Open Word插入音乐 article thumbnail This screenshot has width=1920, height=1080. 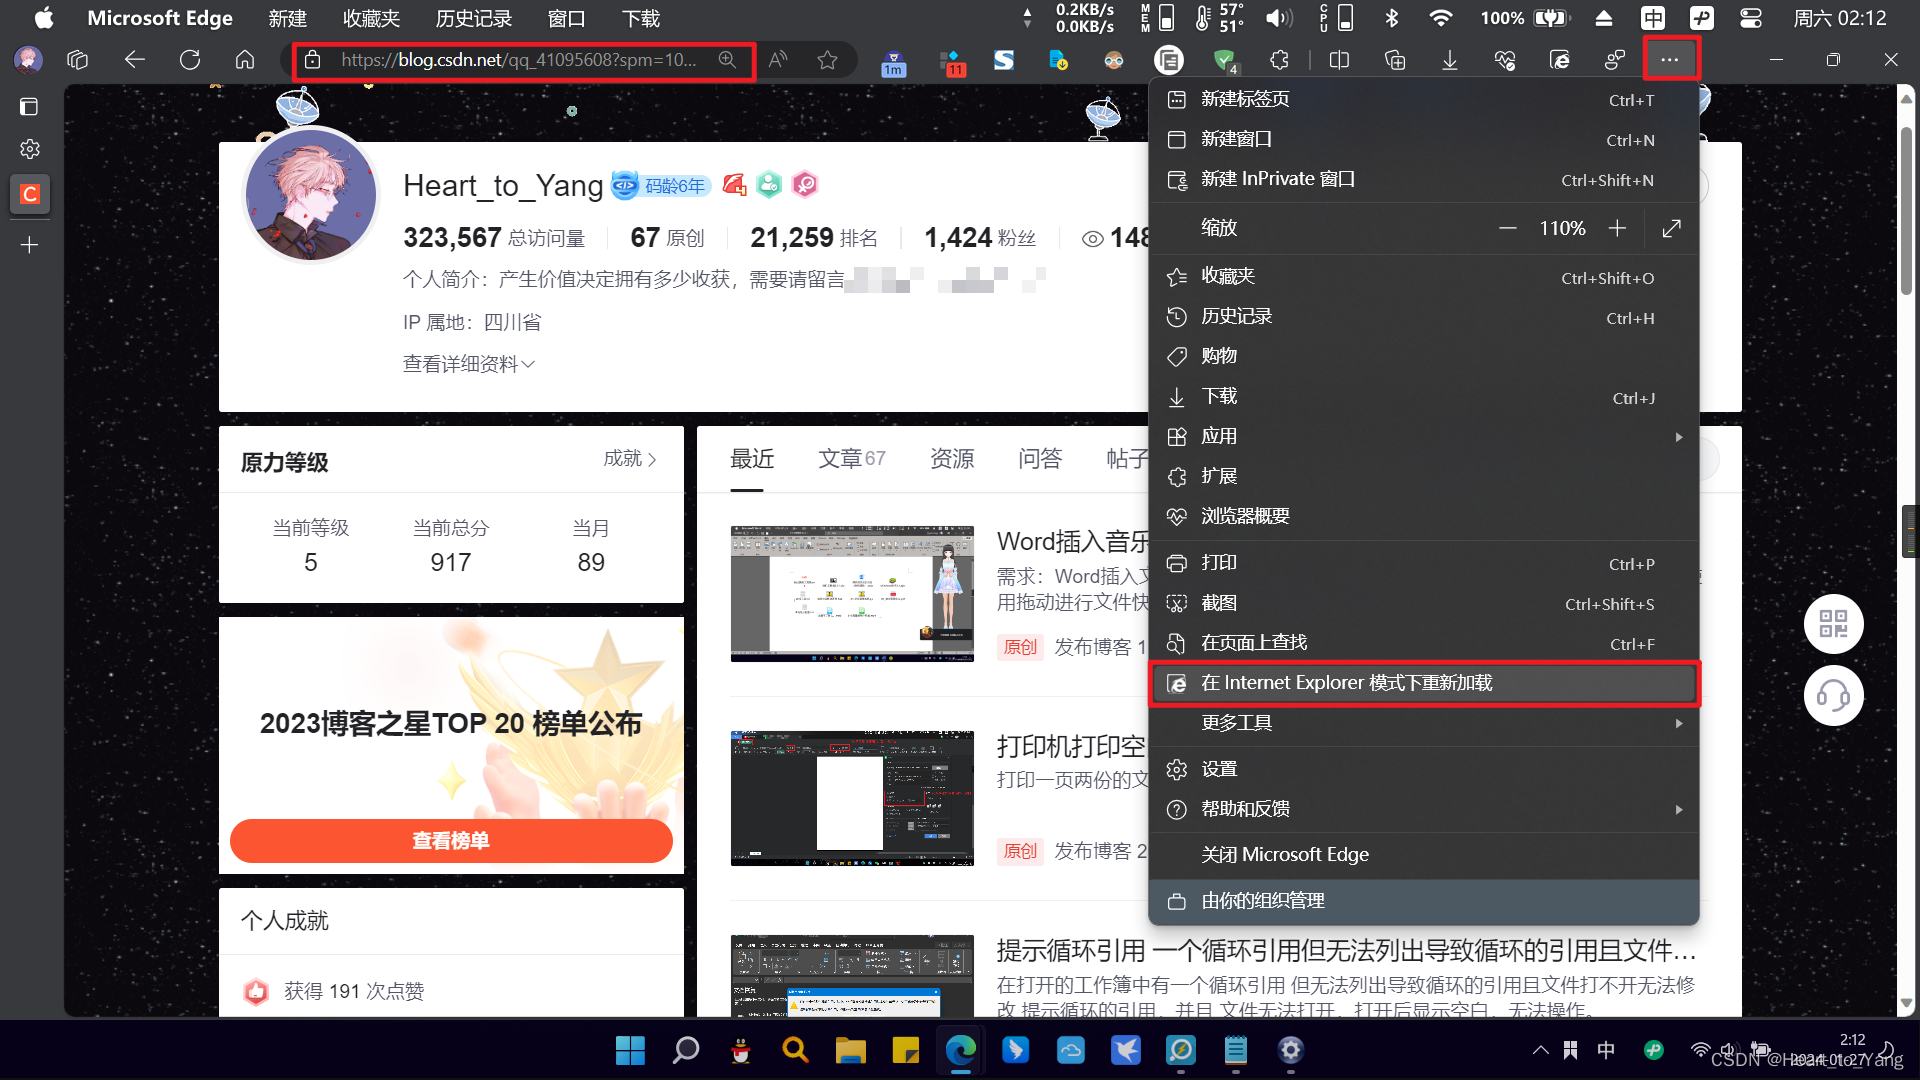point(852,594)
